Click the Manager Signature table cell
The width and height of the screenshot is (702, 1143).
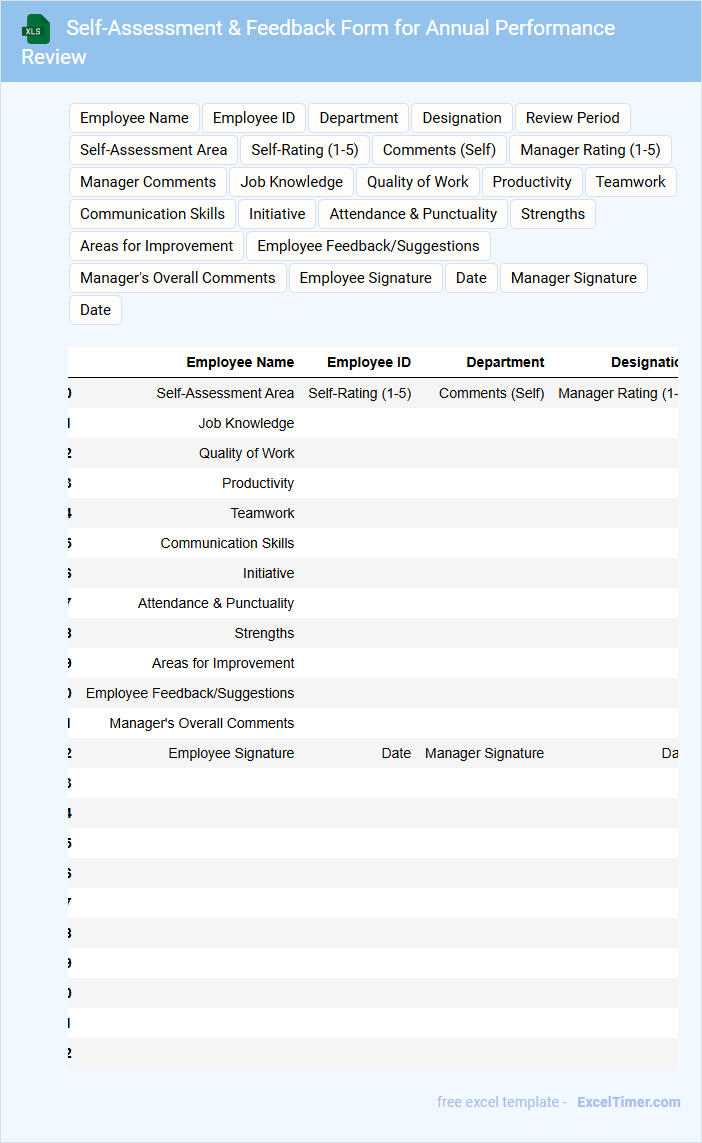(x=484, y=753)
